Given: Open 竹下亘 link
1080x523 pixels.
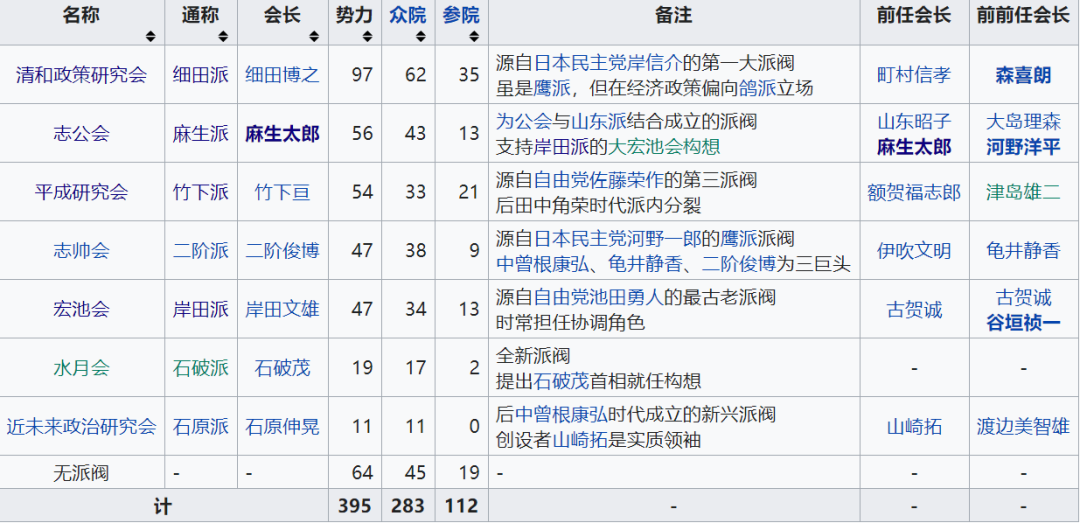Looking at the screenshot, I should (x=282, y=192).
